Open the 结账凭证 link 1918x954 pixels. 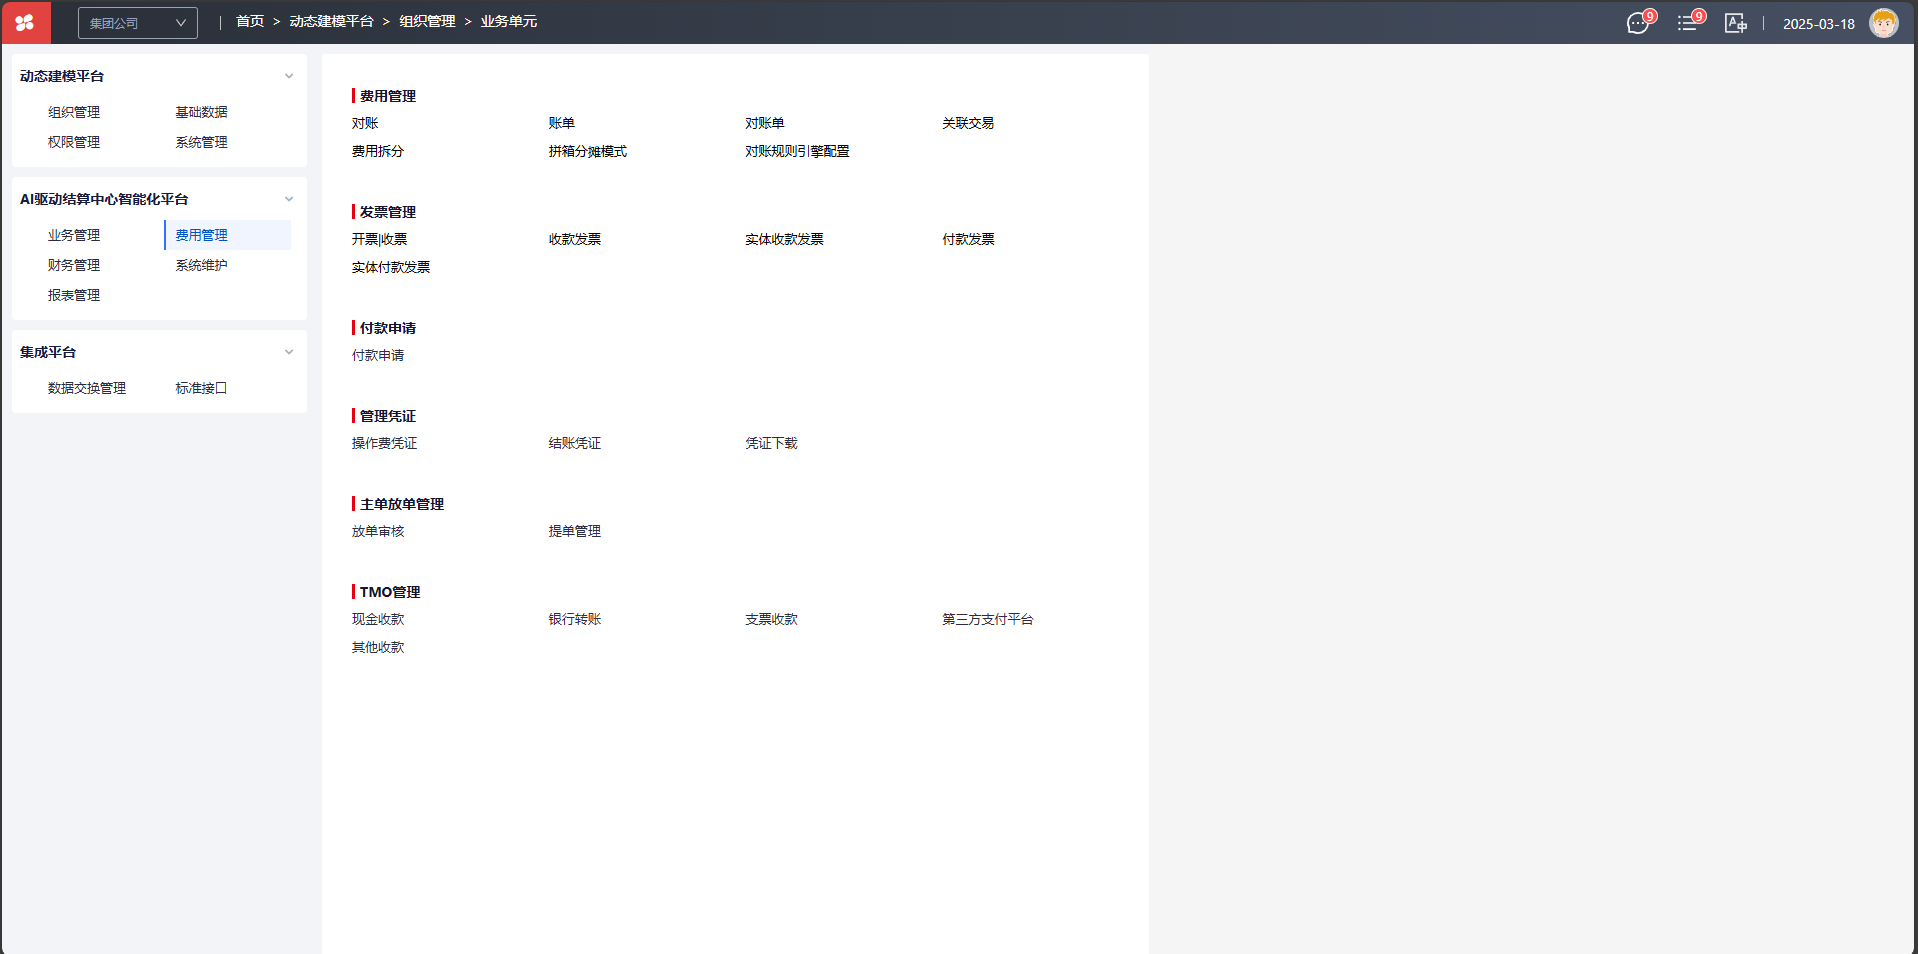coord(575,443)
